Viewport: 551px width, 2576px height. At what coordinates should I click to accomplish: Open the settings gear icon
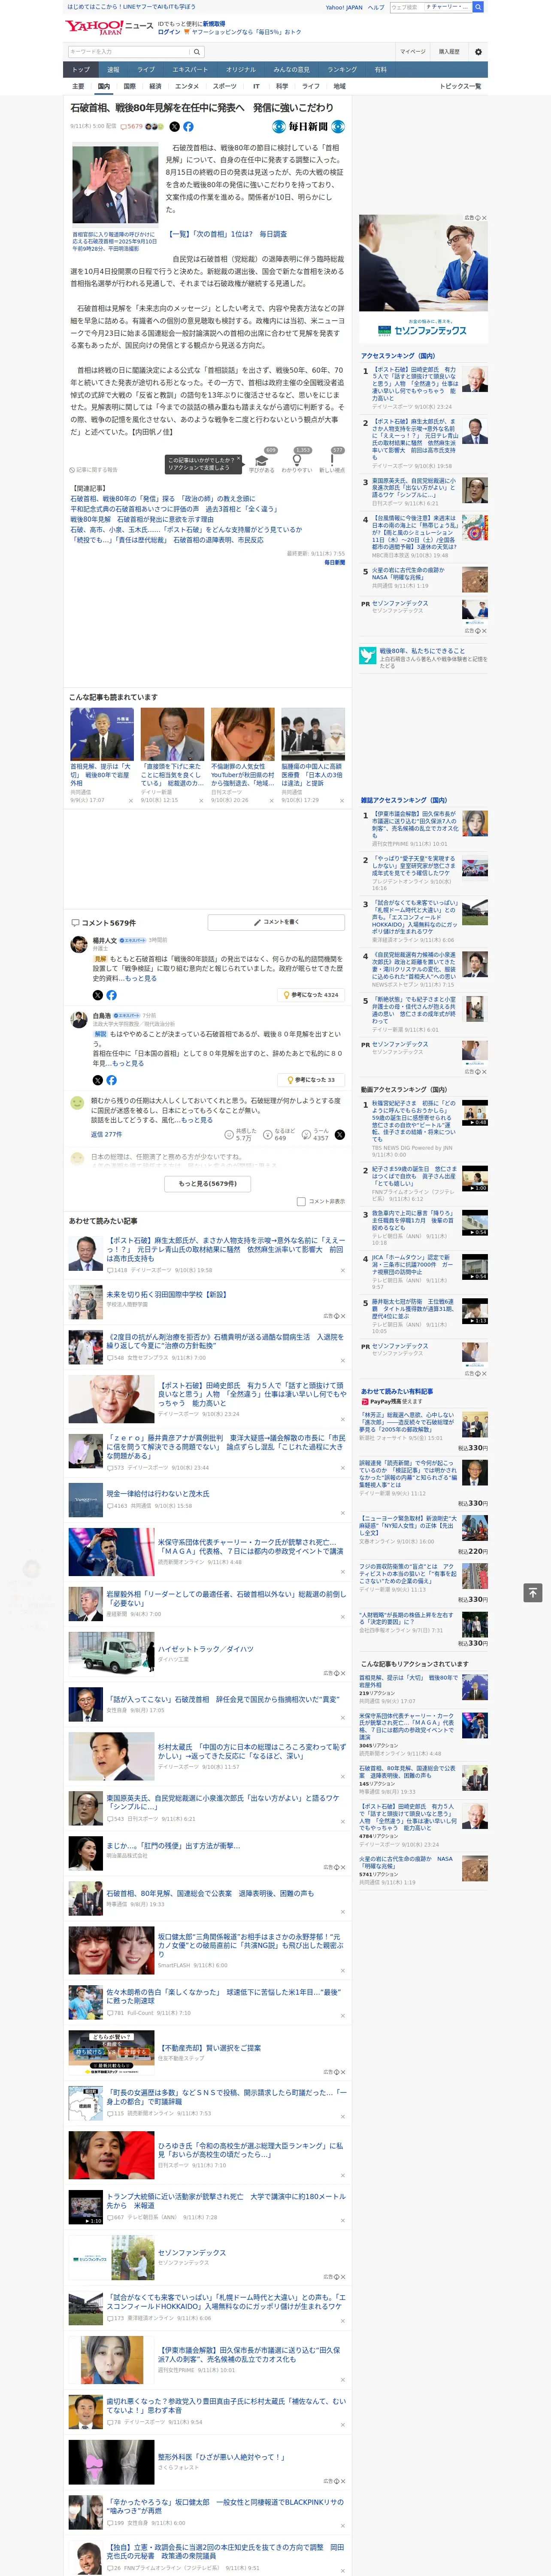coord(477,51)
